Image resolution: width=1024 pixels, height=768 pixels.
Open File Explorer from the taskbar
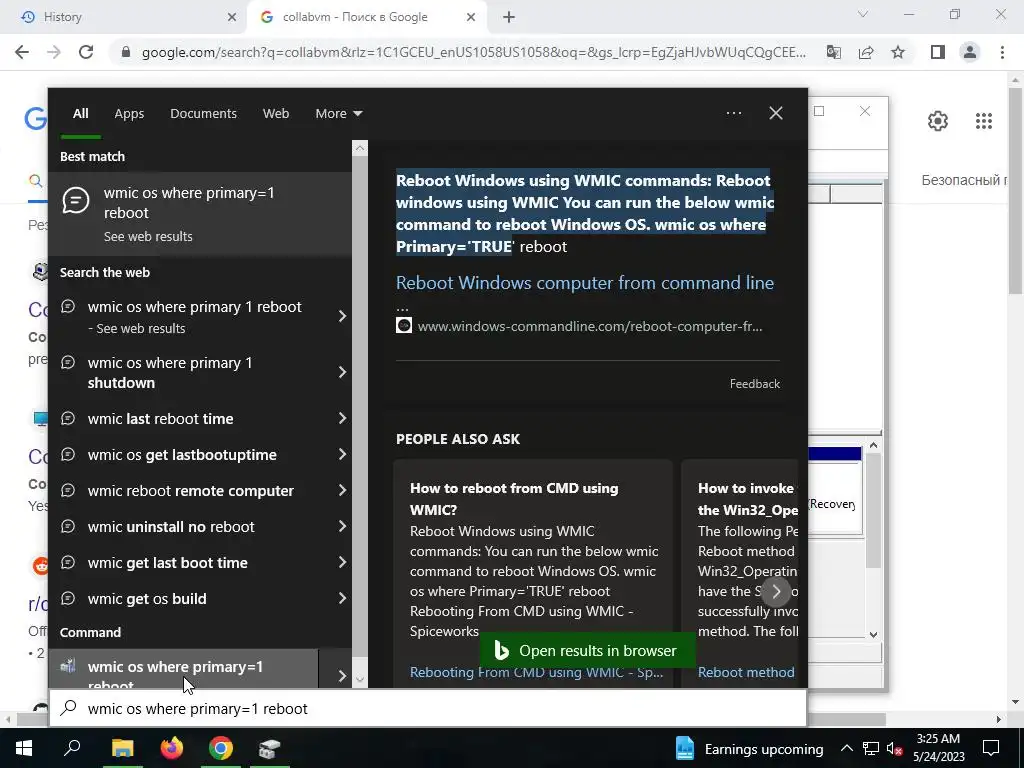point(123,748)
